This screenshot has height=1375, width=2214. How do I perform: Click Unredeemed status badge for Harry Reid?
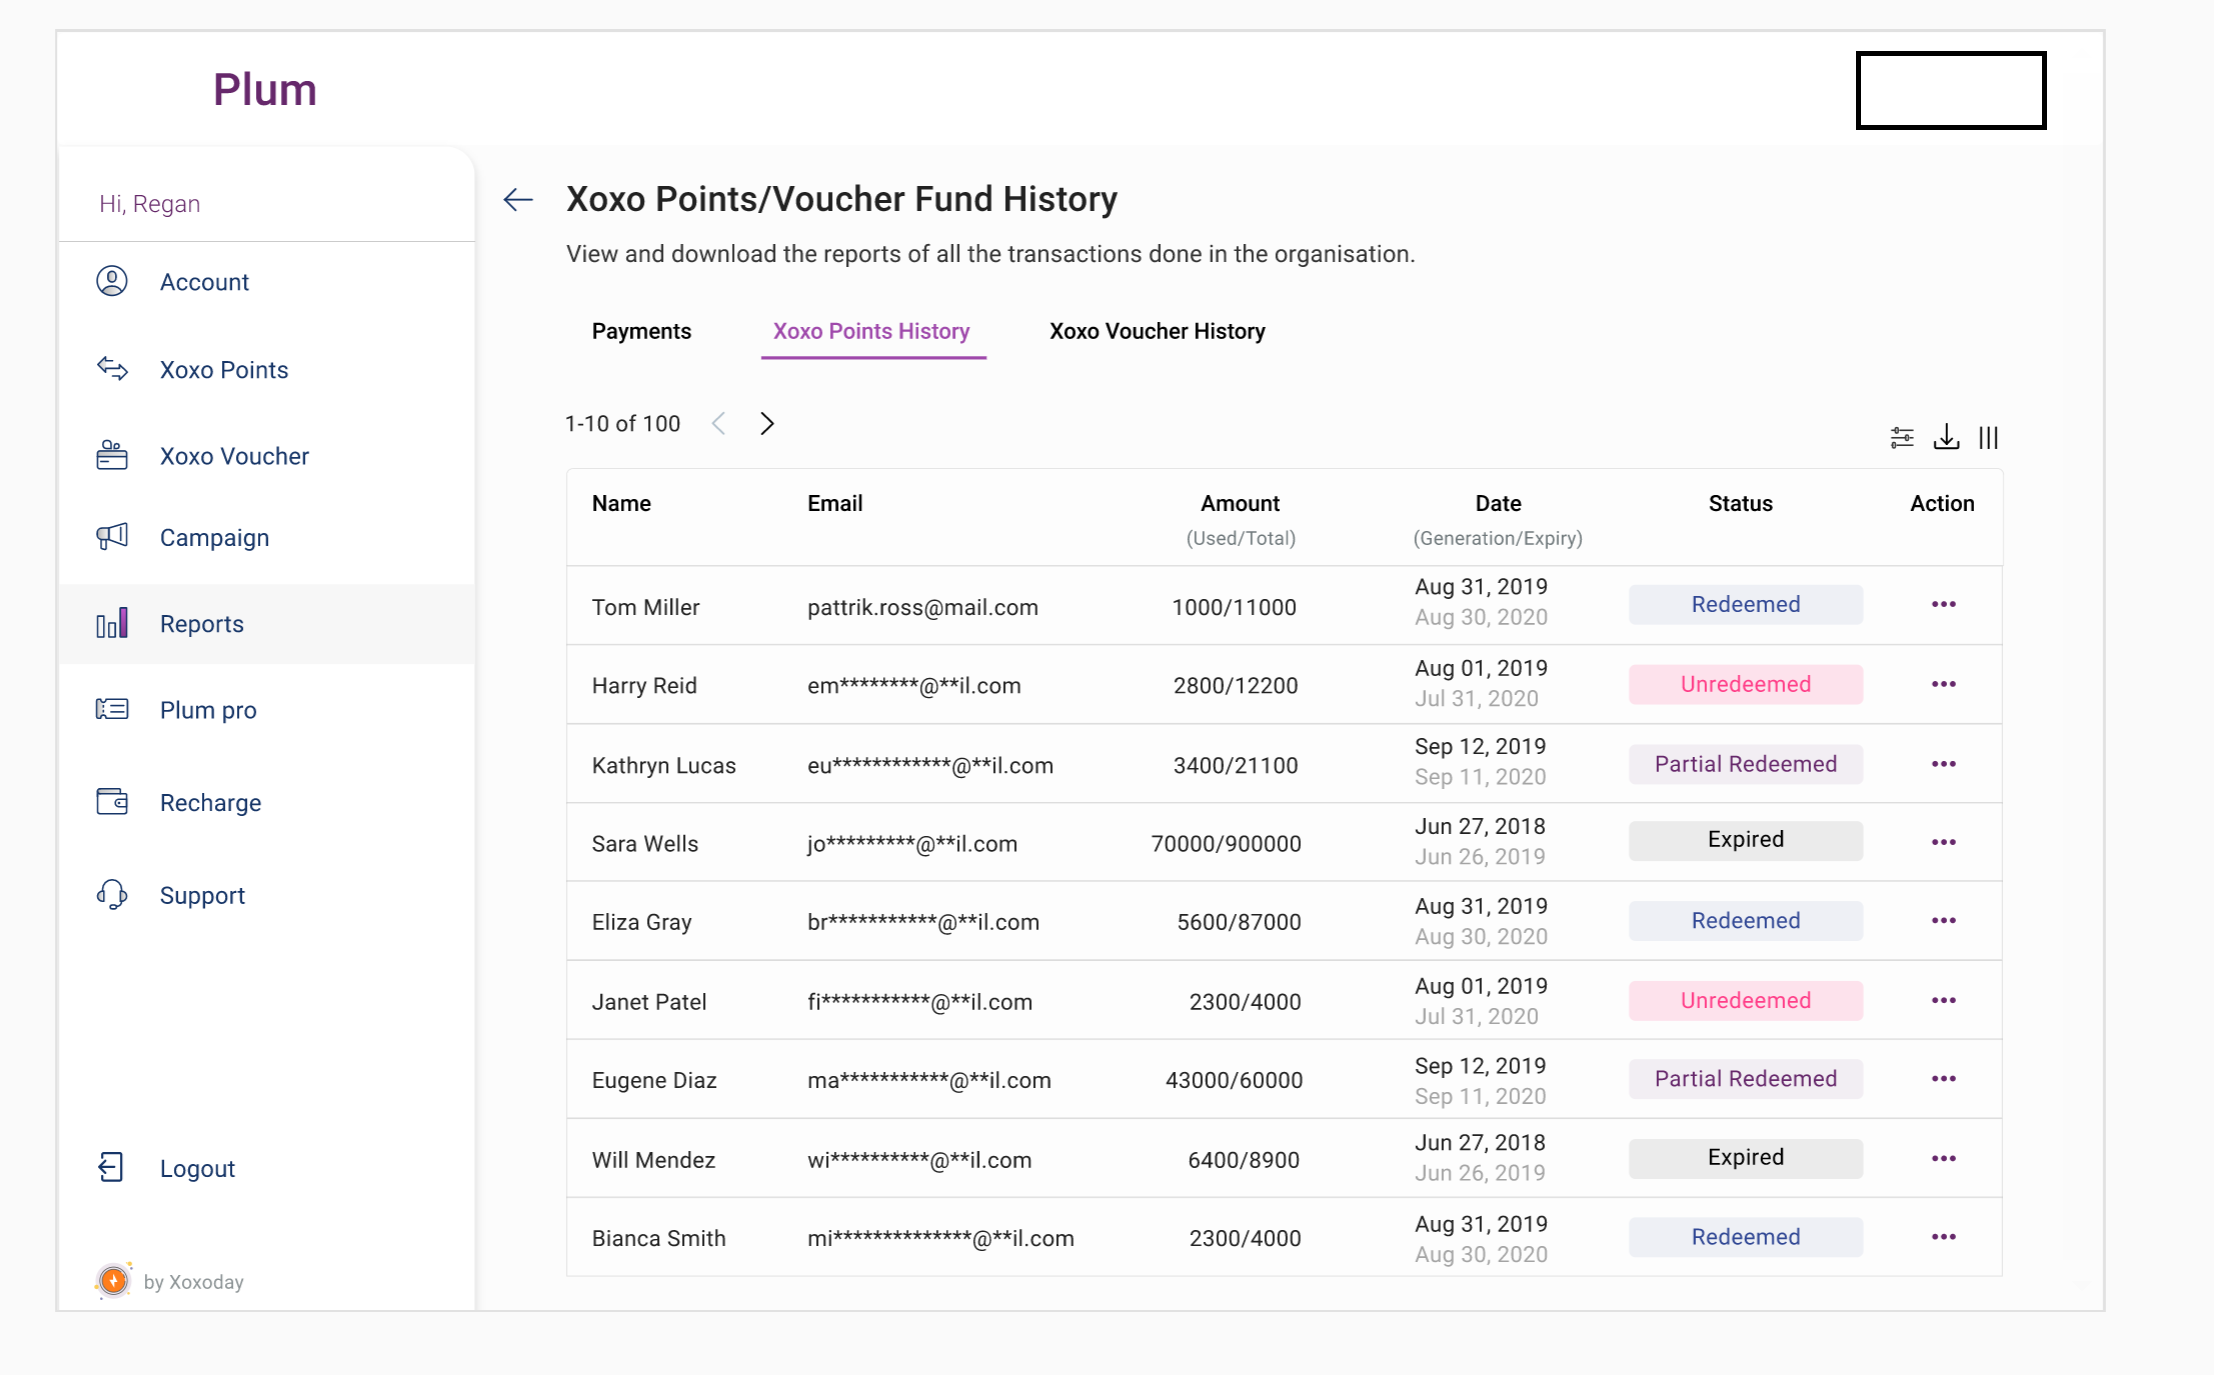[1745, 684]
